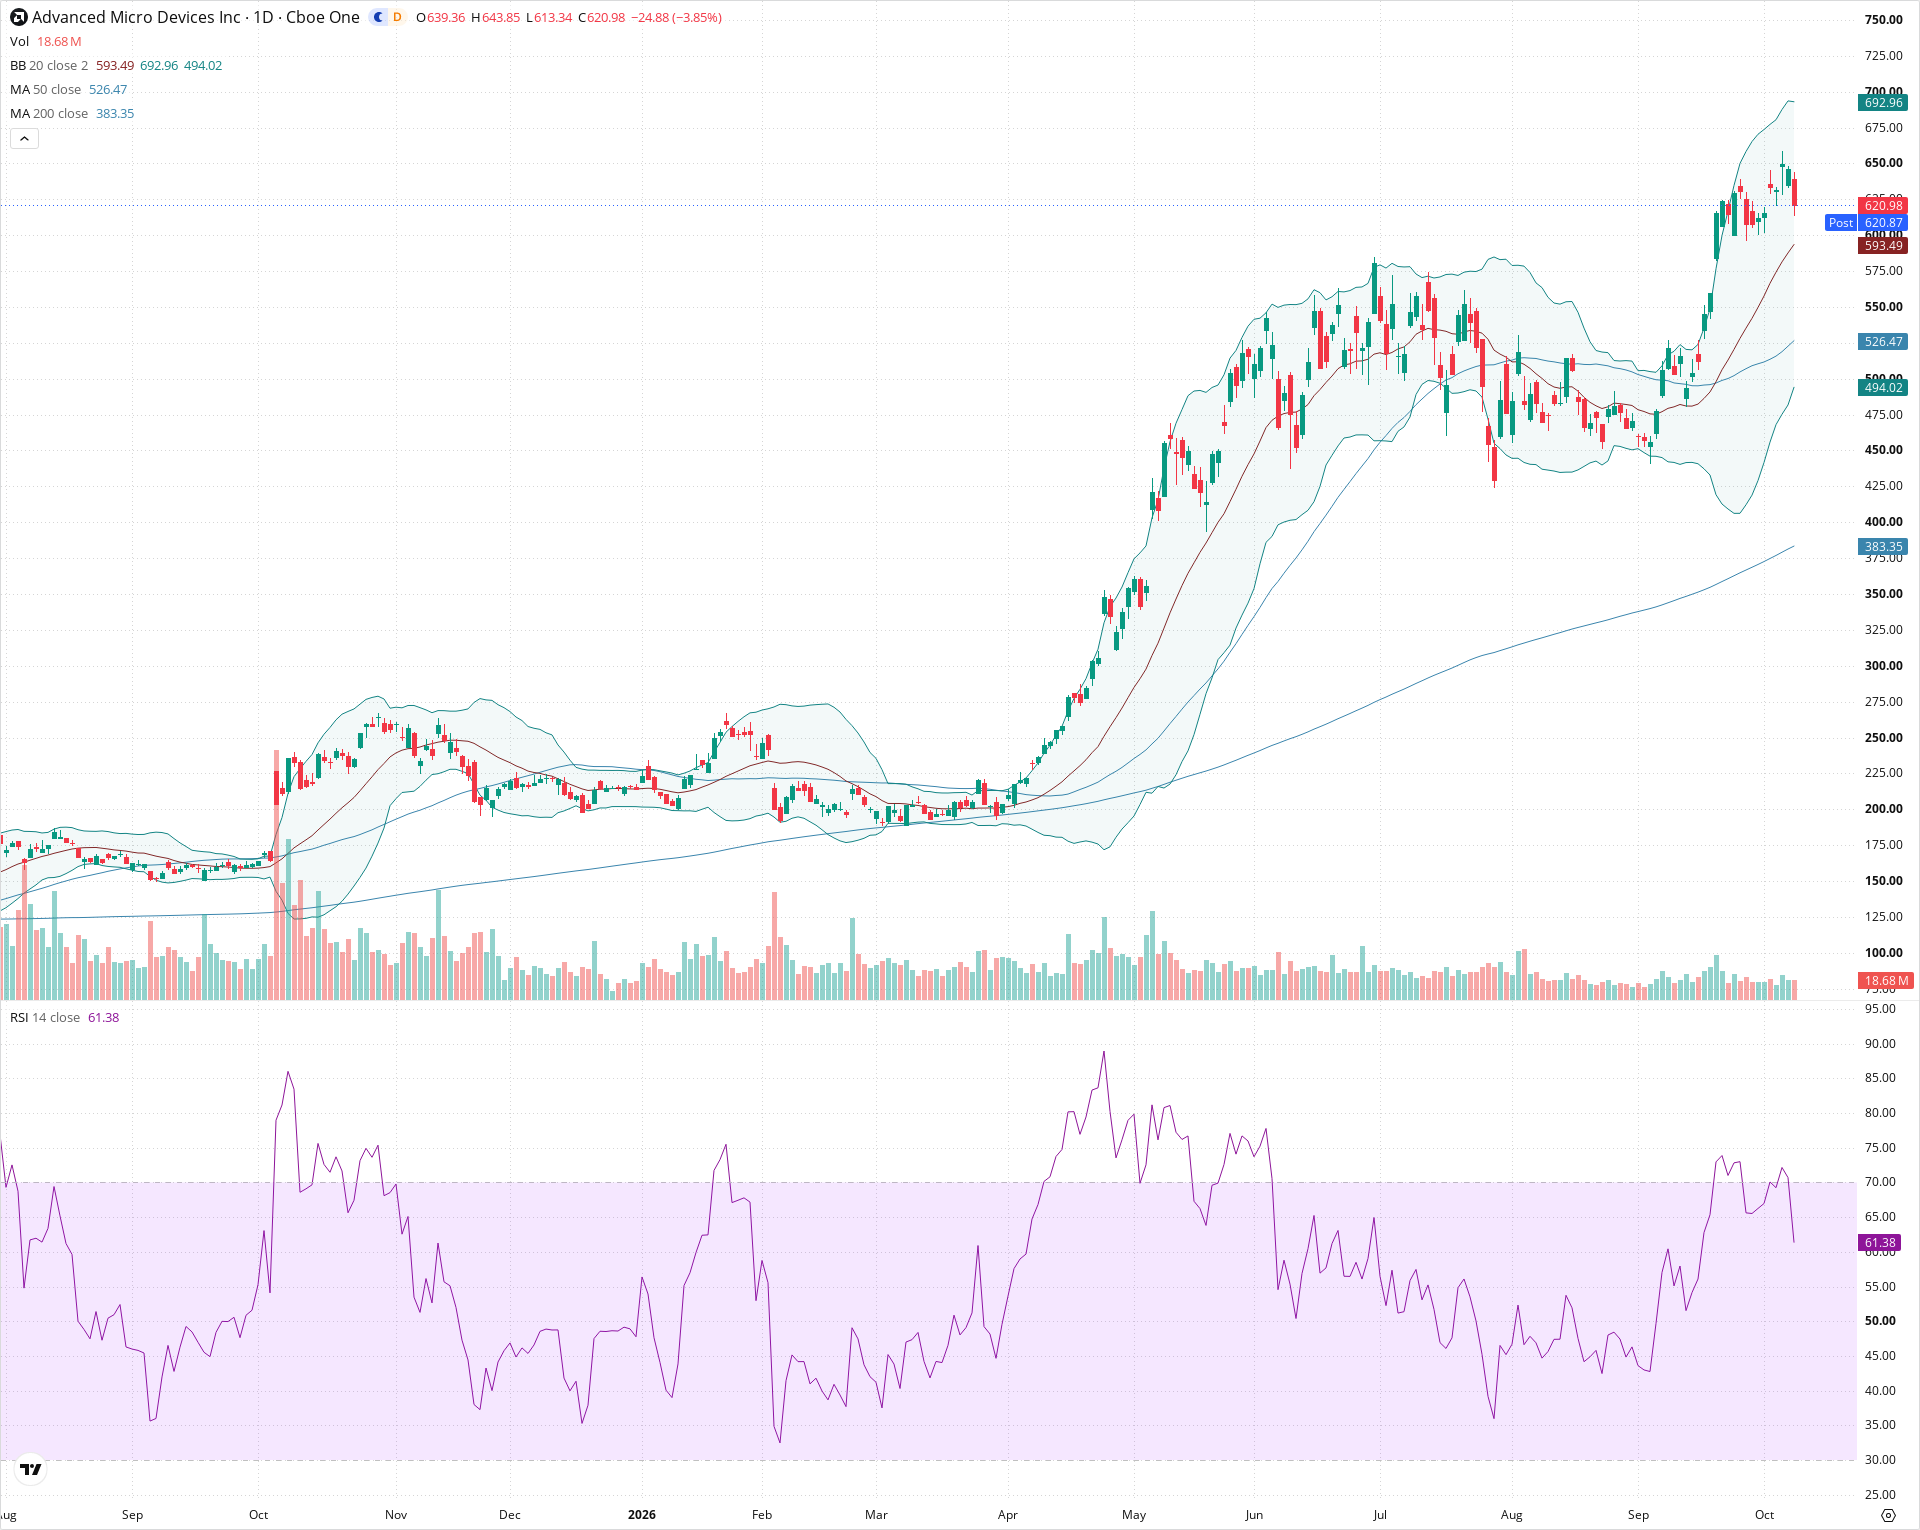Click the blue Post 620.87 price label
Screen dimensions: 1920x1530
point(1866,223)
